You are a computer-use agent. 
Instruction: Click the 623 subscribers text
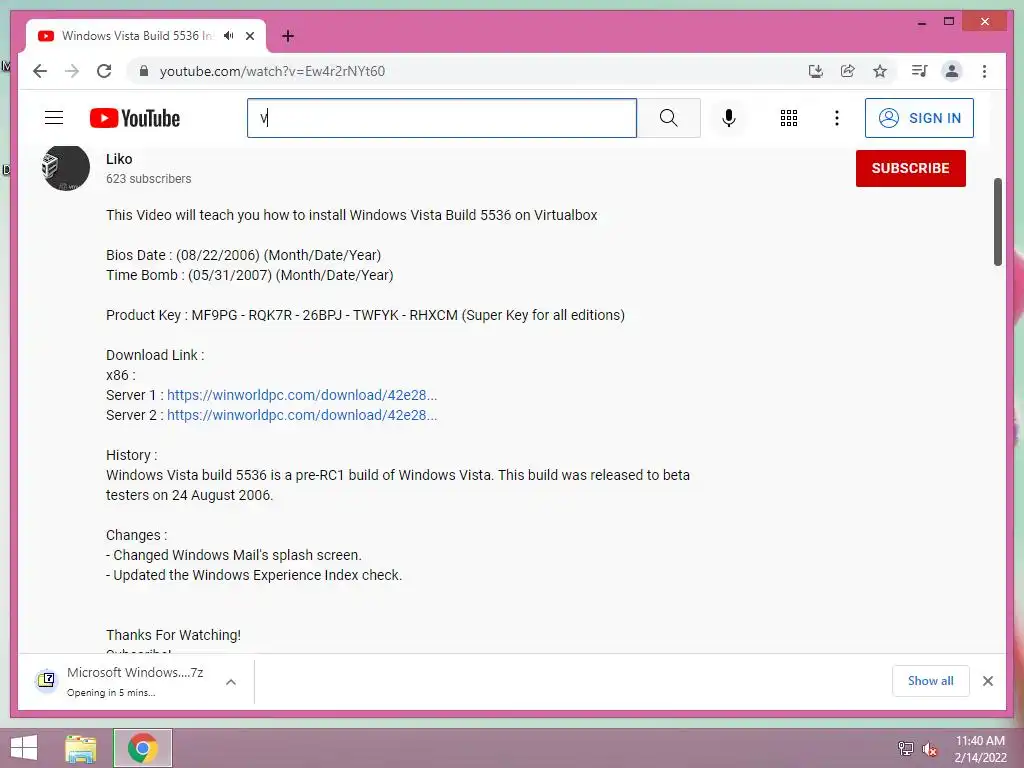click(148, 179)
